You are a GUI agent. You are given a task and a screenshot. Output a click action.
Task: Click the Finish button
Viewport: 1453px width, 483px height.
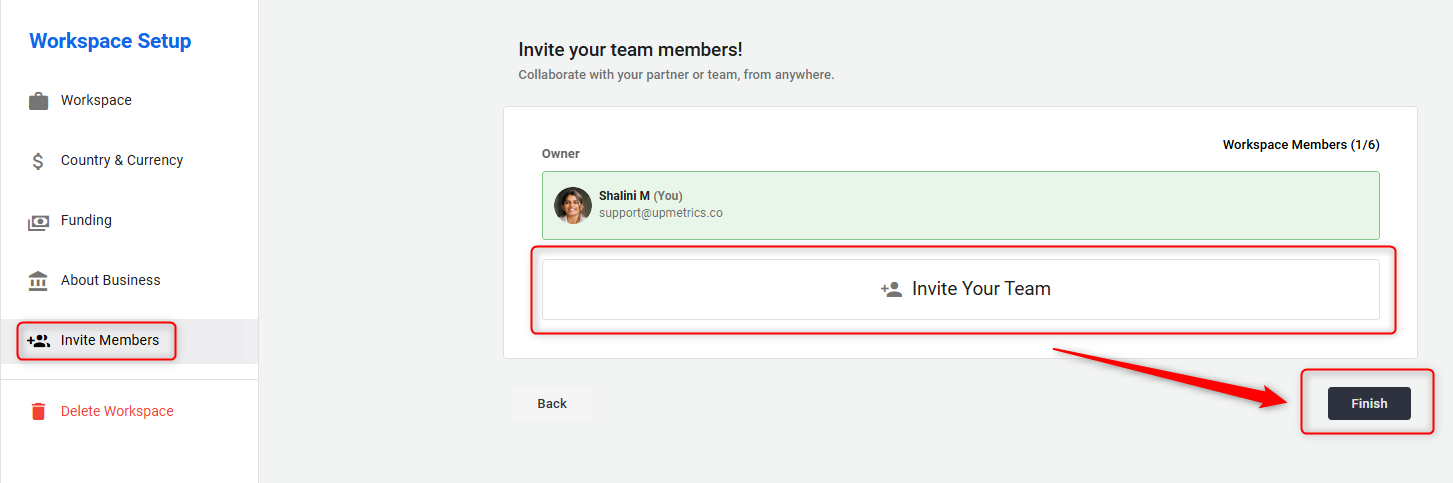tap(1368, 404)
